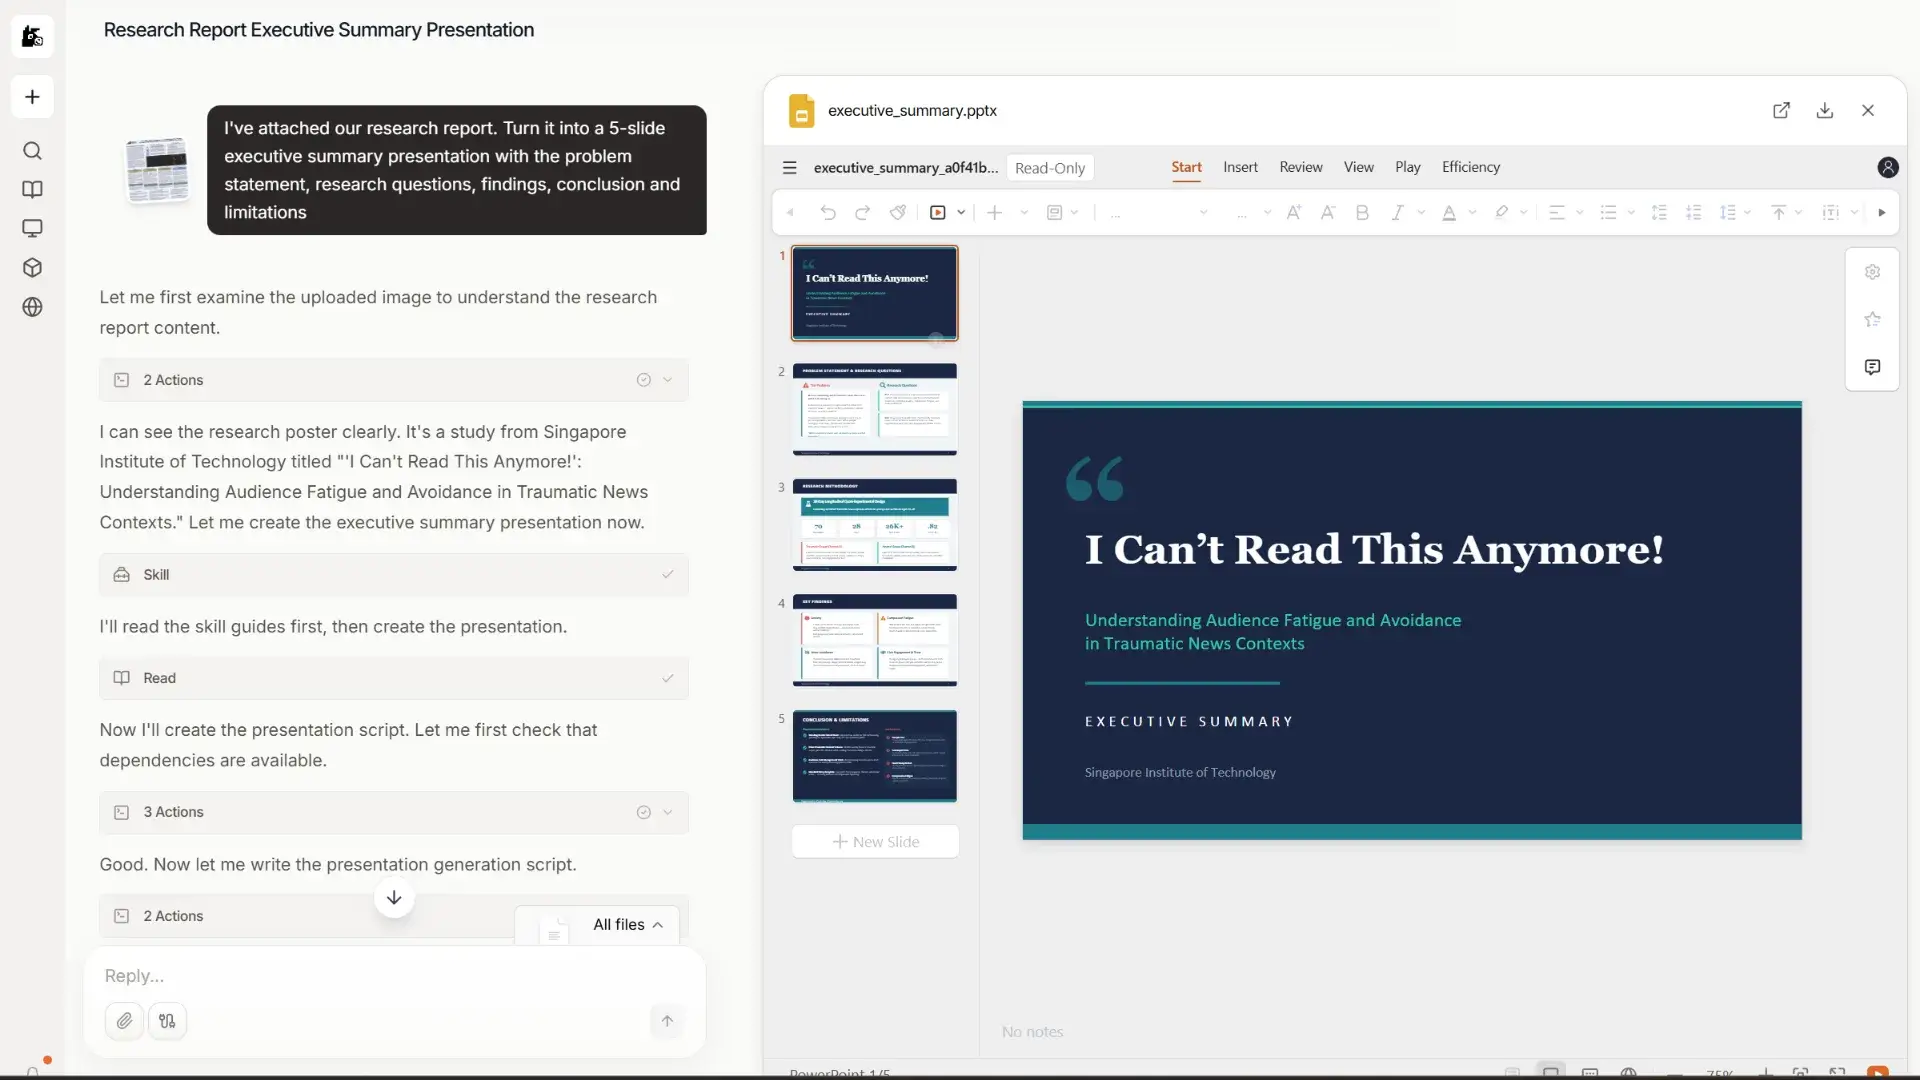Open executive_summary.pptx in new window
The image size is (1920, 1080).
tap(1781, 111)
